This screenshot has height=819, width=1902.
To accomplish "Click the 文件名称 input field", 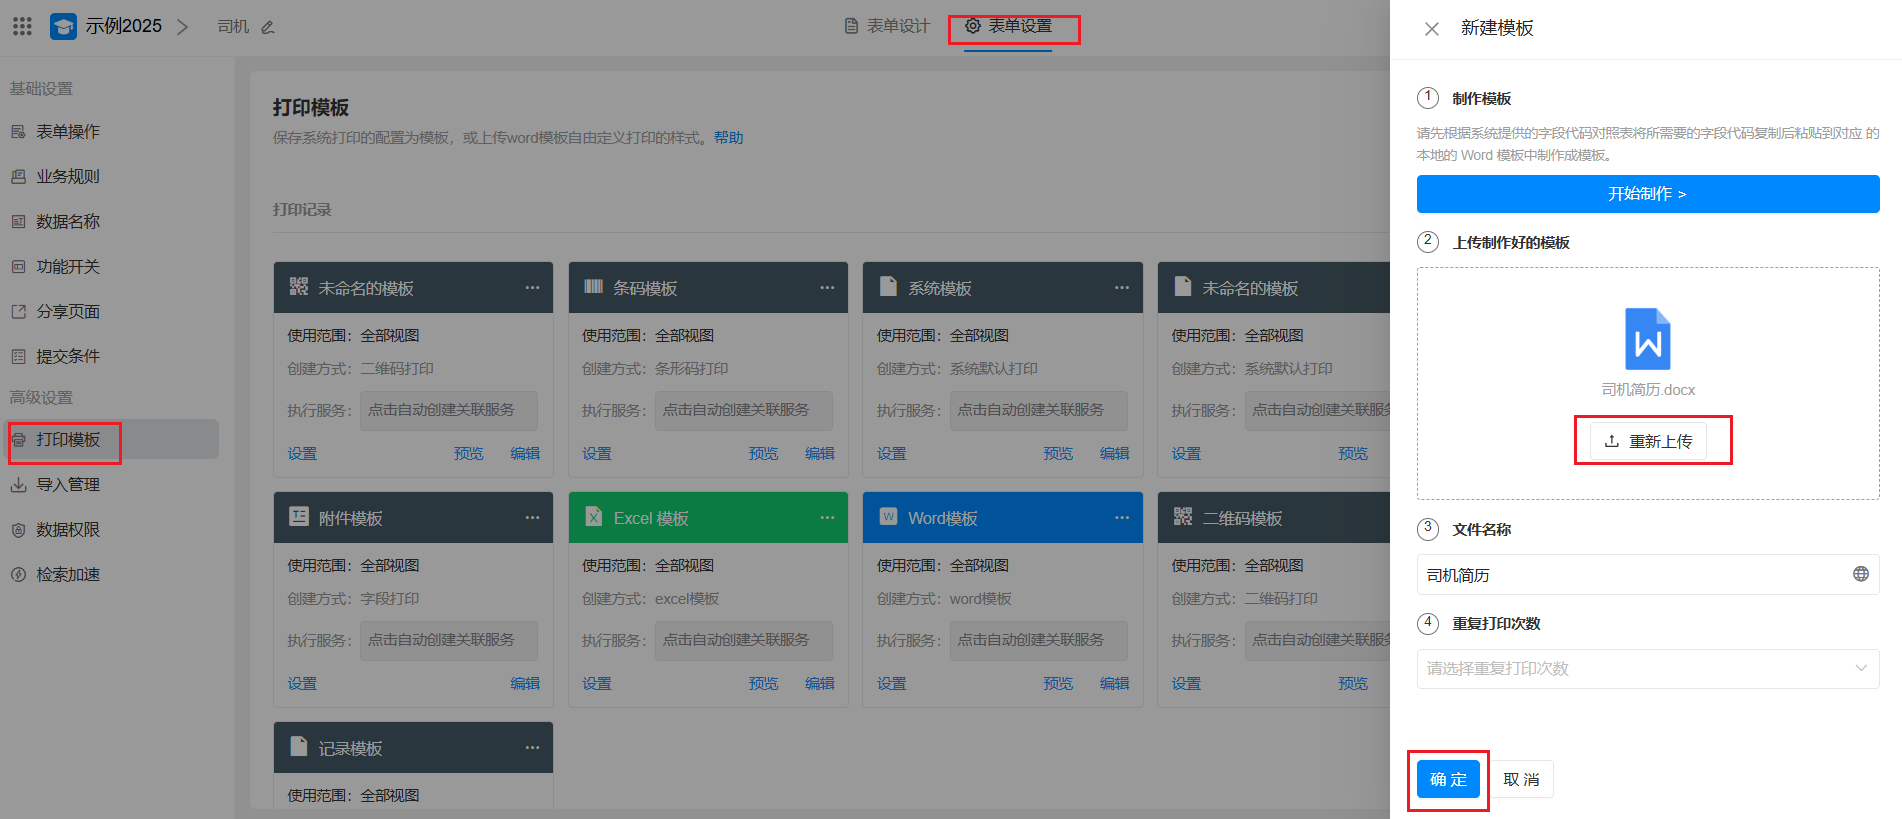I will tap(1630, 575).
